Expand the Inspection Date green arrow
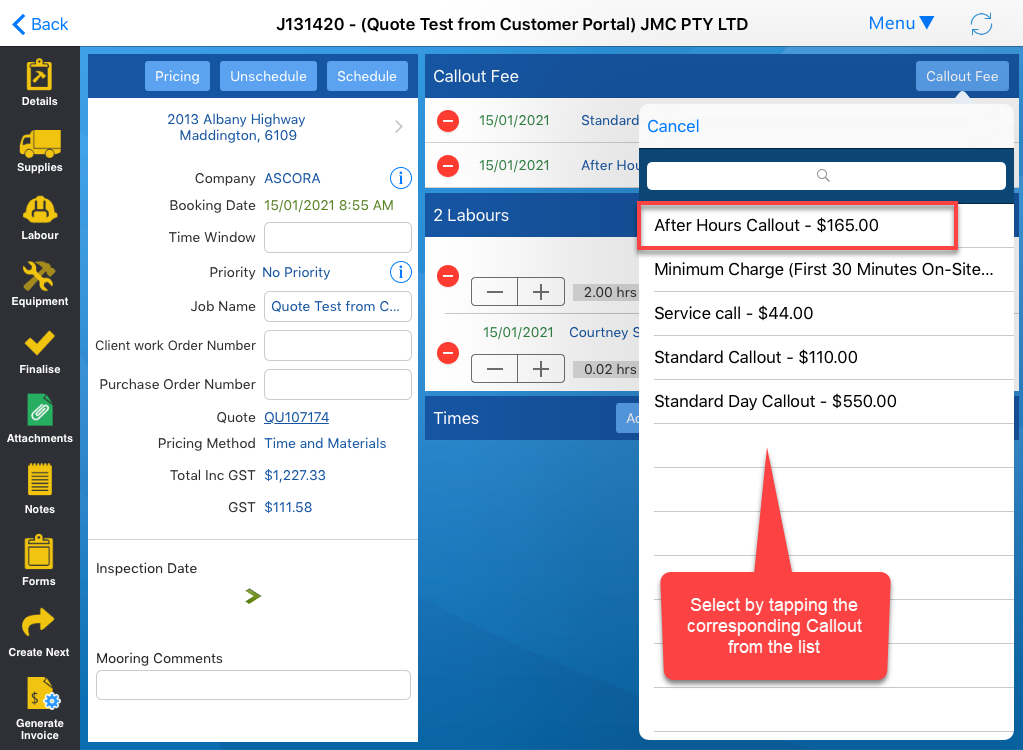The height and width of the screenshot is (750, 1023). 253,596
